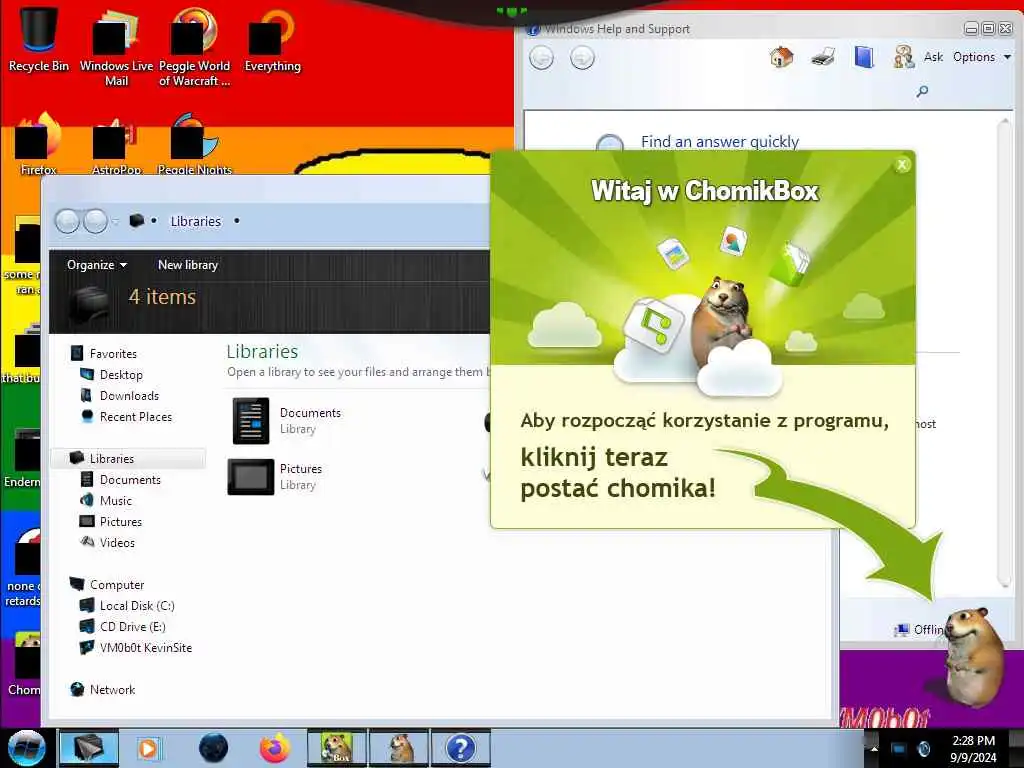This screenshot has height=768, width=1024.
Task: Open the Peggle Nights desktop icon
Action: pos(194,144)
